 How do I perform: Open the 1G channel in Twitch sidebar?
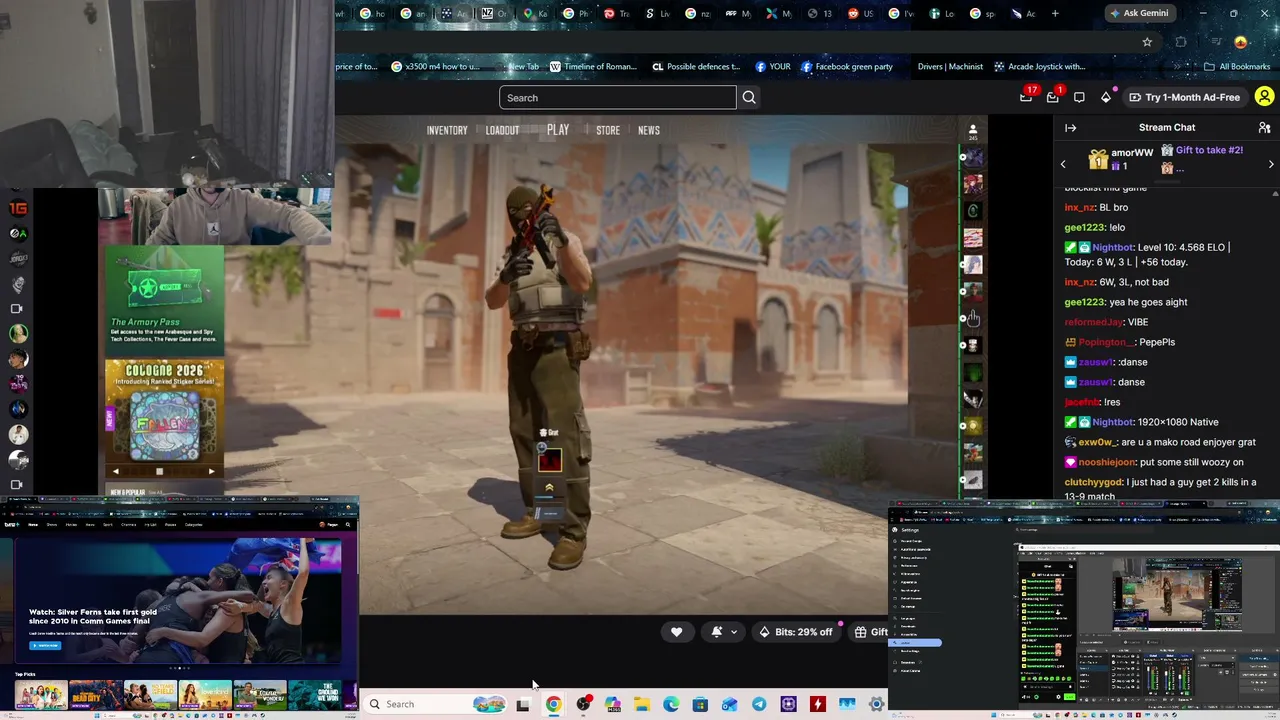(x=18, y=208)
